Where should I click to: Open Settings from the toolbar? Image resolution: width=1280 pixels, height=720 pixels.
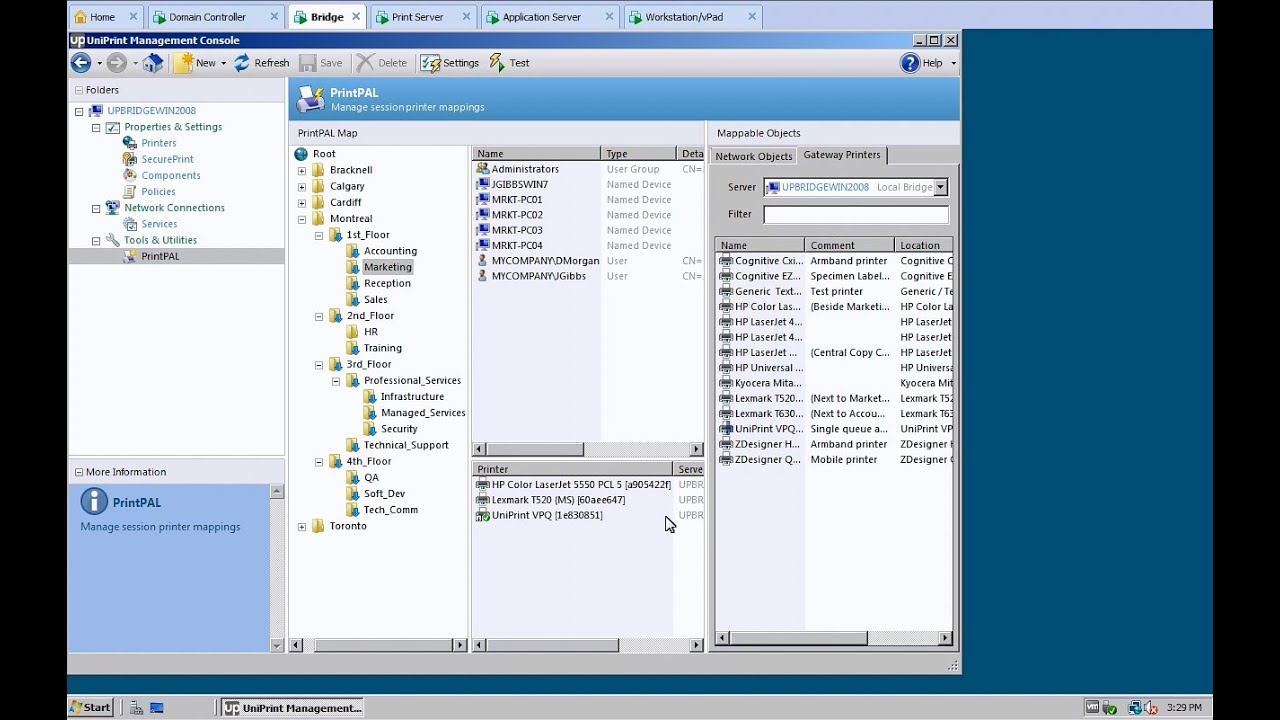(450, 63)
